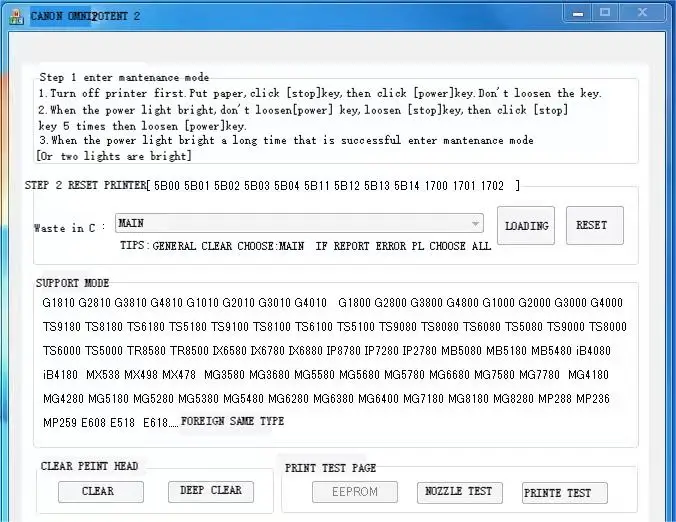Image resolution: width=676 pixels, height=522 pixels.
Task: Click the RESET button
Action: (x=595, y=225)
